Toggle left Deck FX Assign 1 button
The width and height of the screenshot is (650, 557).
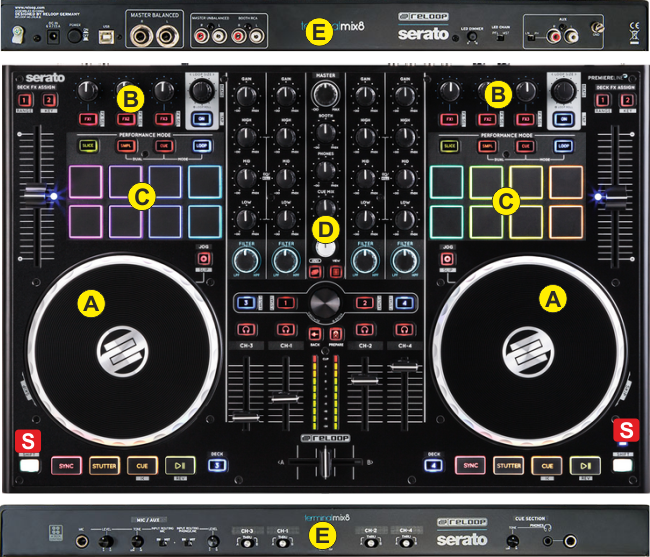24,100
